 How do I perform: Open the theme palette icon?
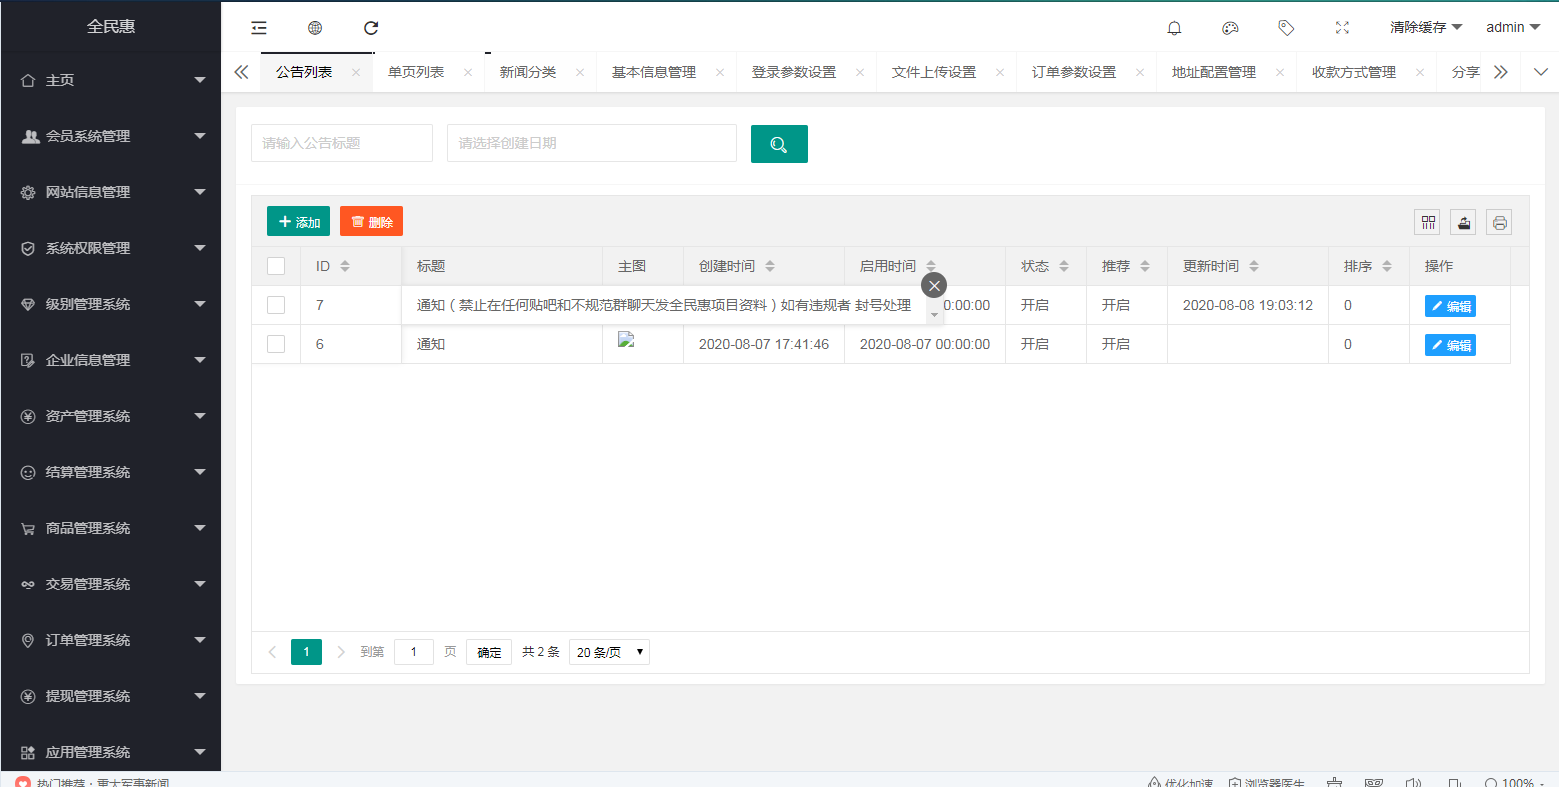tap(1231, 28)
